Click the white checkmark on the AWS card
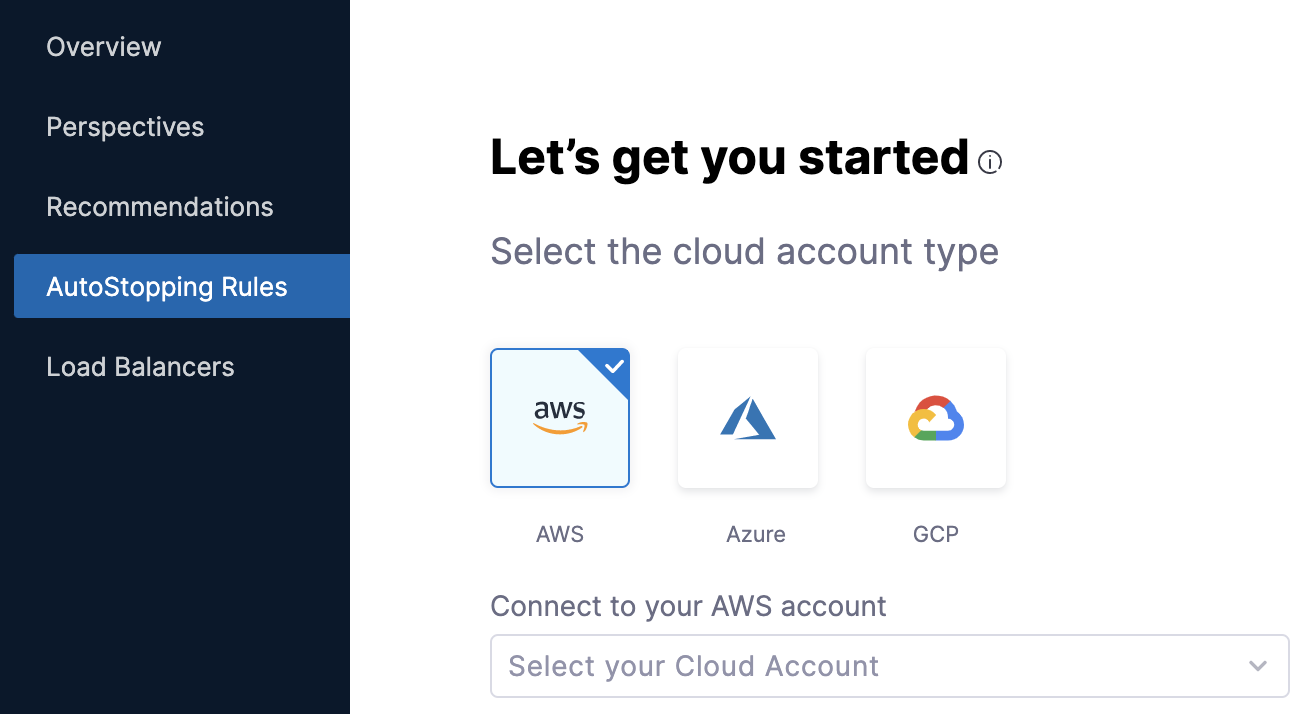The image size is (1304, 714). point(615,366)
